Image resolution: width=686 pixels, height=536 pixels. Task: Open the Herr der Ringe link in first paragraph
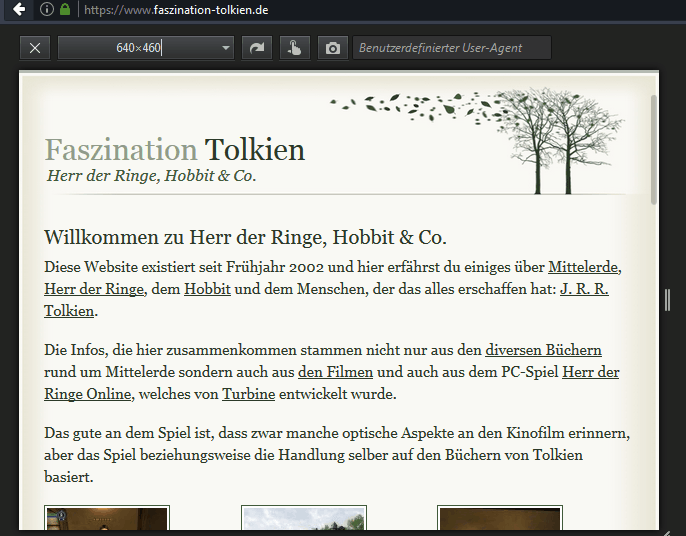point(94,289)
